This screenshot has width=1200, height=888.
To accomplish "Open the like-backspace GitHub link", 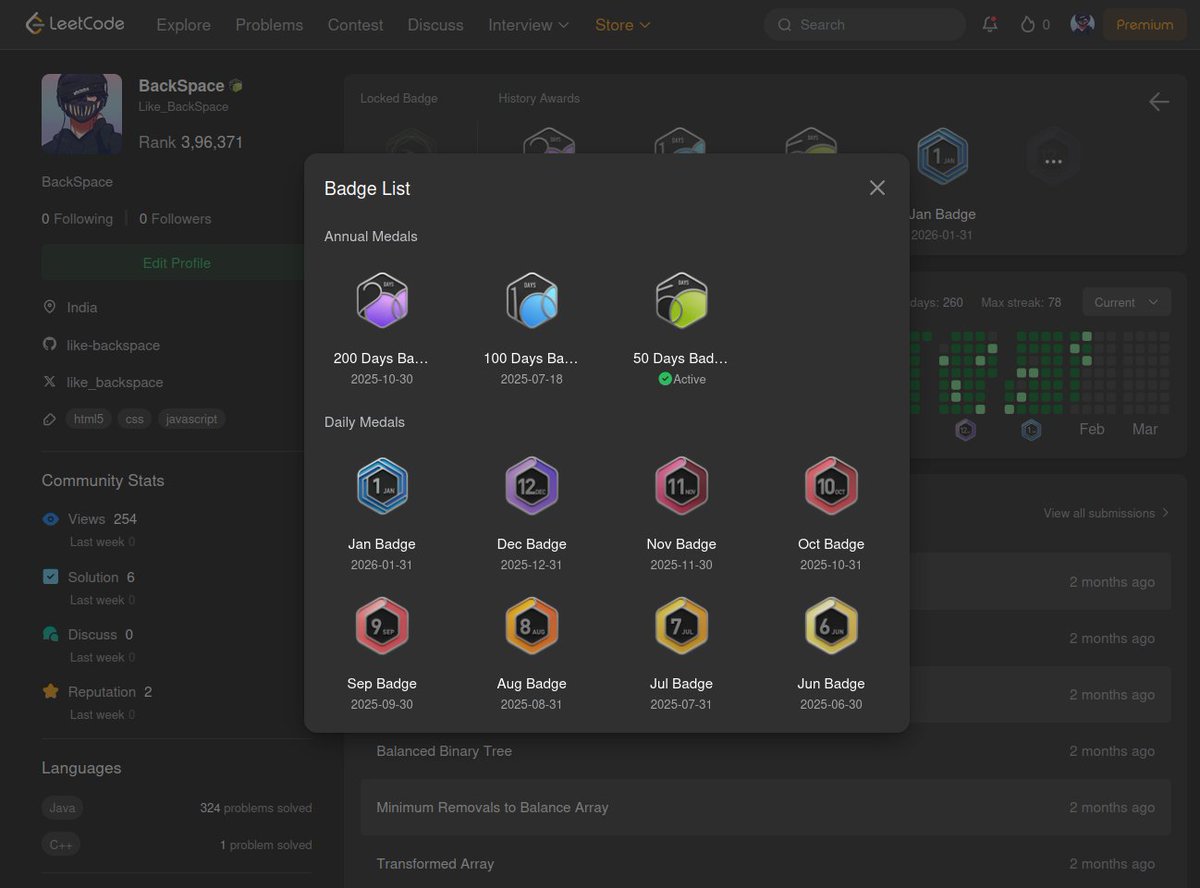I will (x=113, y=345).
